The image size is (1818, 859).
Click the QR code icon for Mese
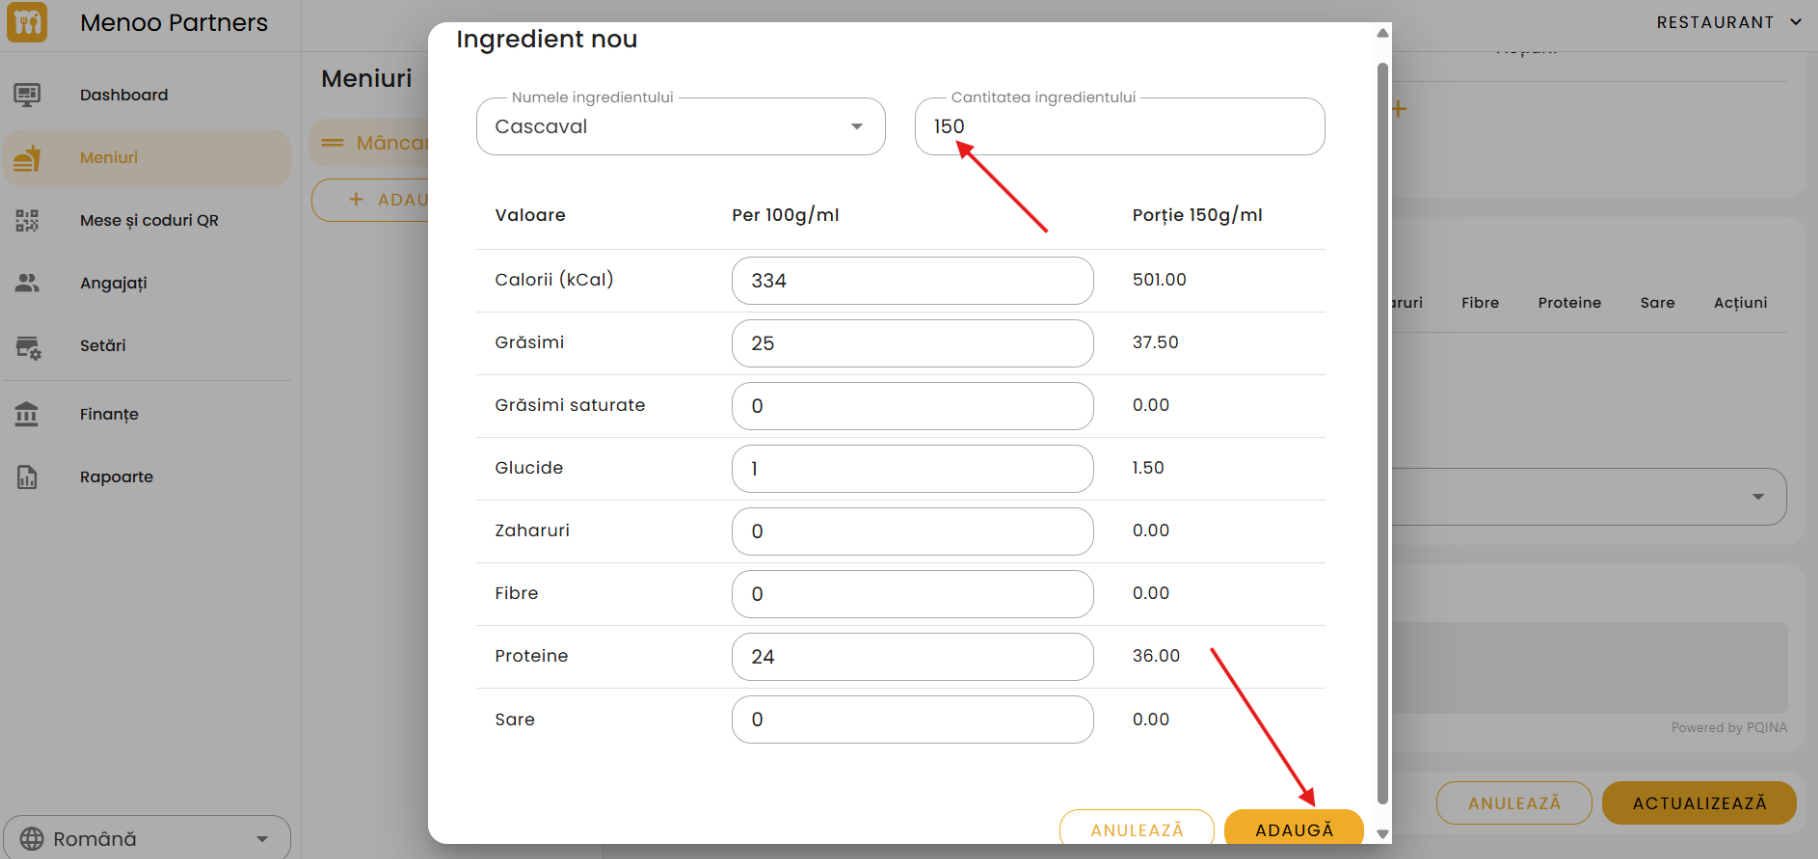coord(27,220)
